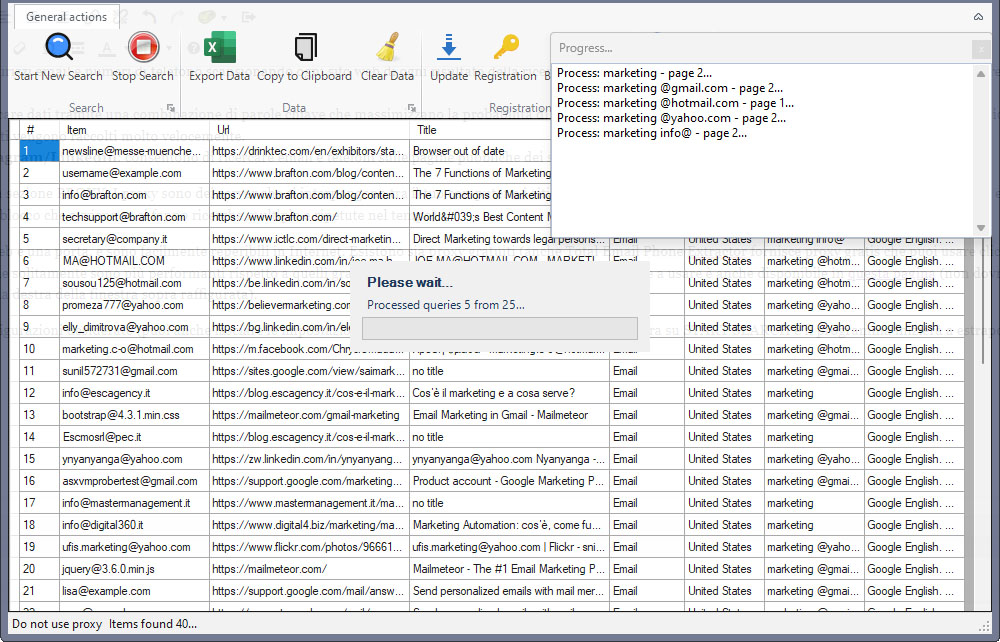Select the secretary@company.it item
This screenshot has width=1000, height=642.
[135, 239]
